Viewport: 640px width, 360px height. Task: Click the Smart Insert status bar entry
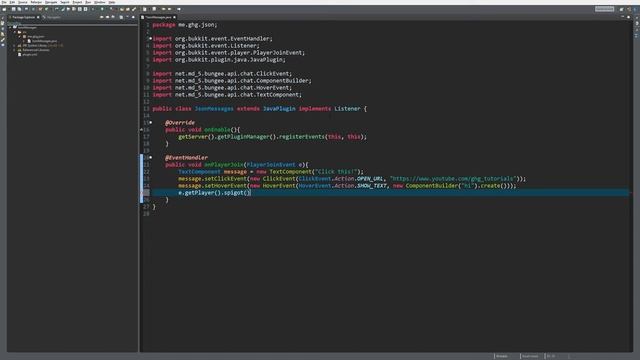pos(530,356)
